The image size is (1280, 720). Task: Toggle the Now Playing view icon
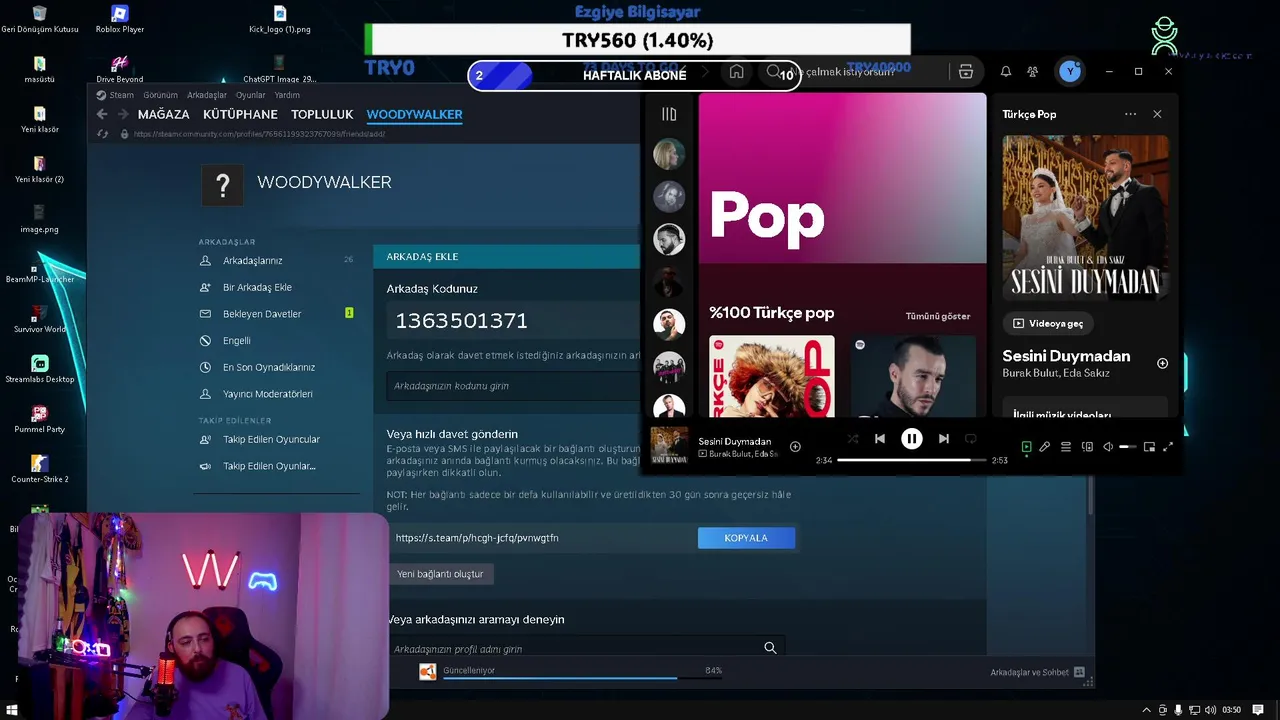[1026, 447]
